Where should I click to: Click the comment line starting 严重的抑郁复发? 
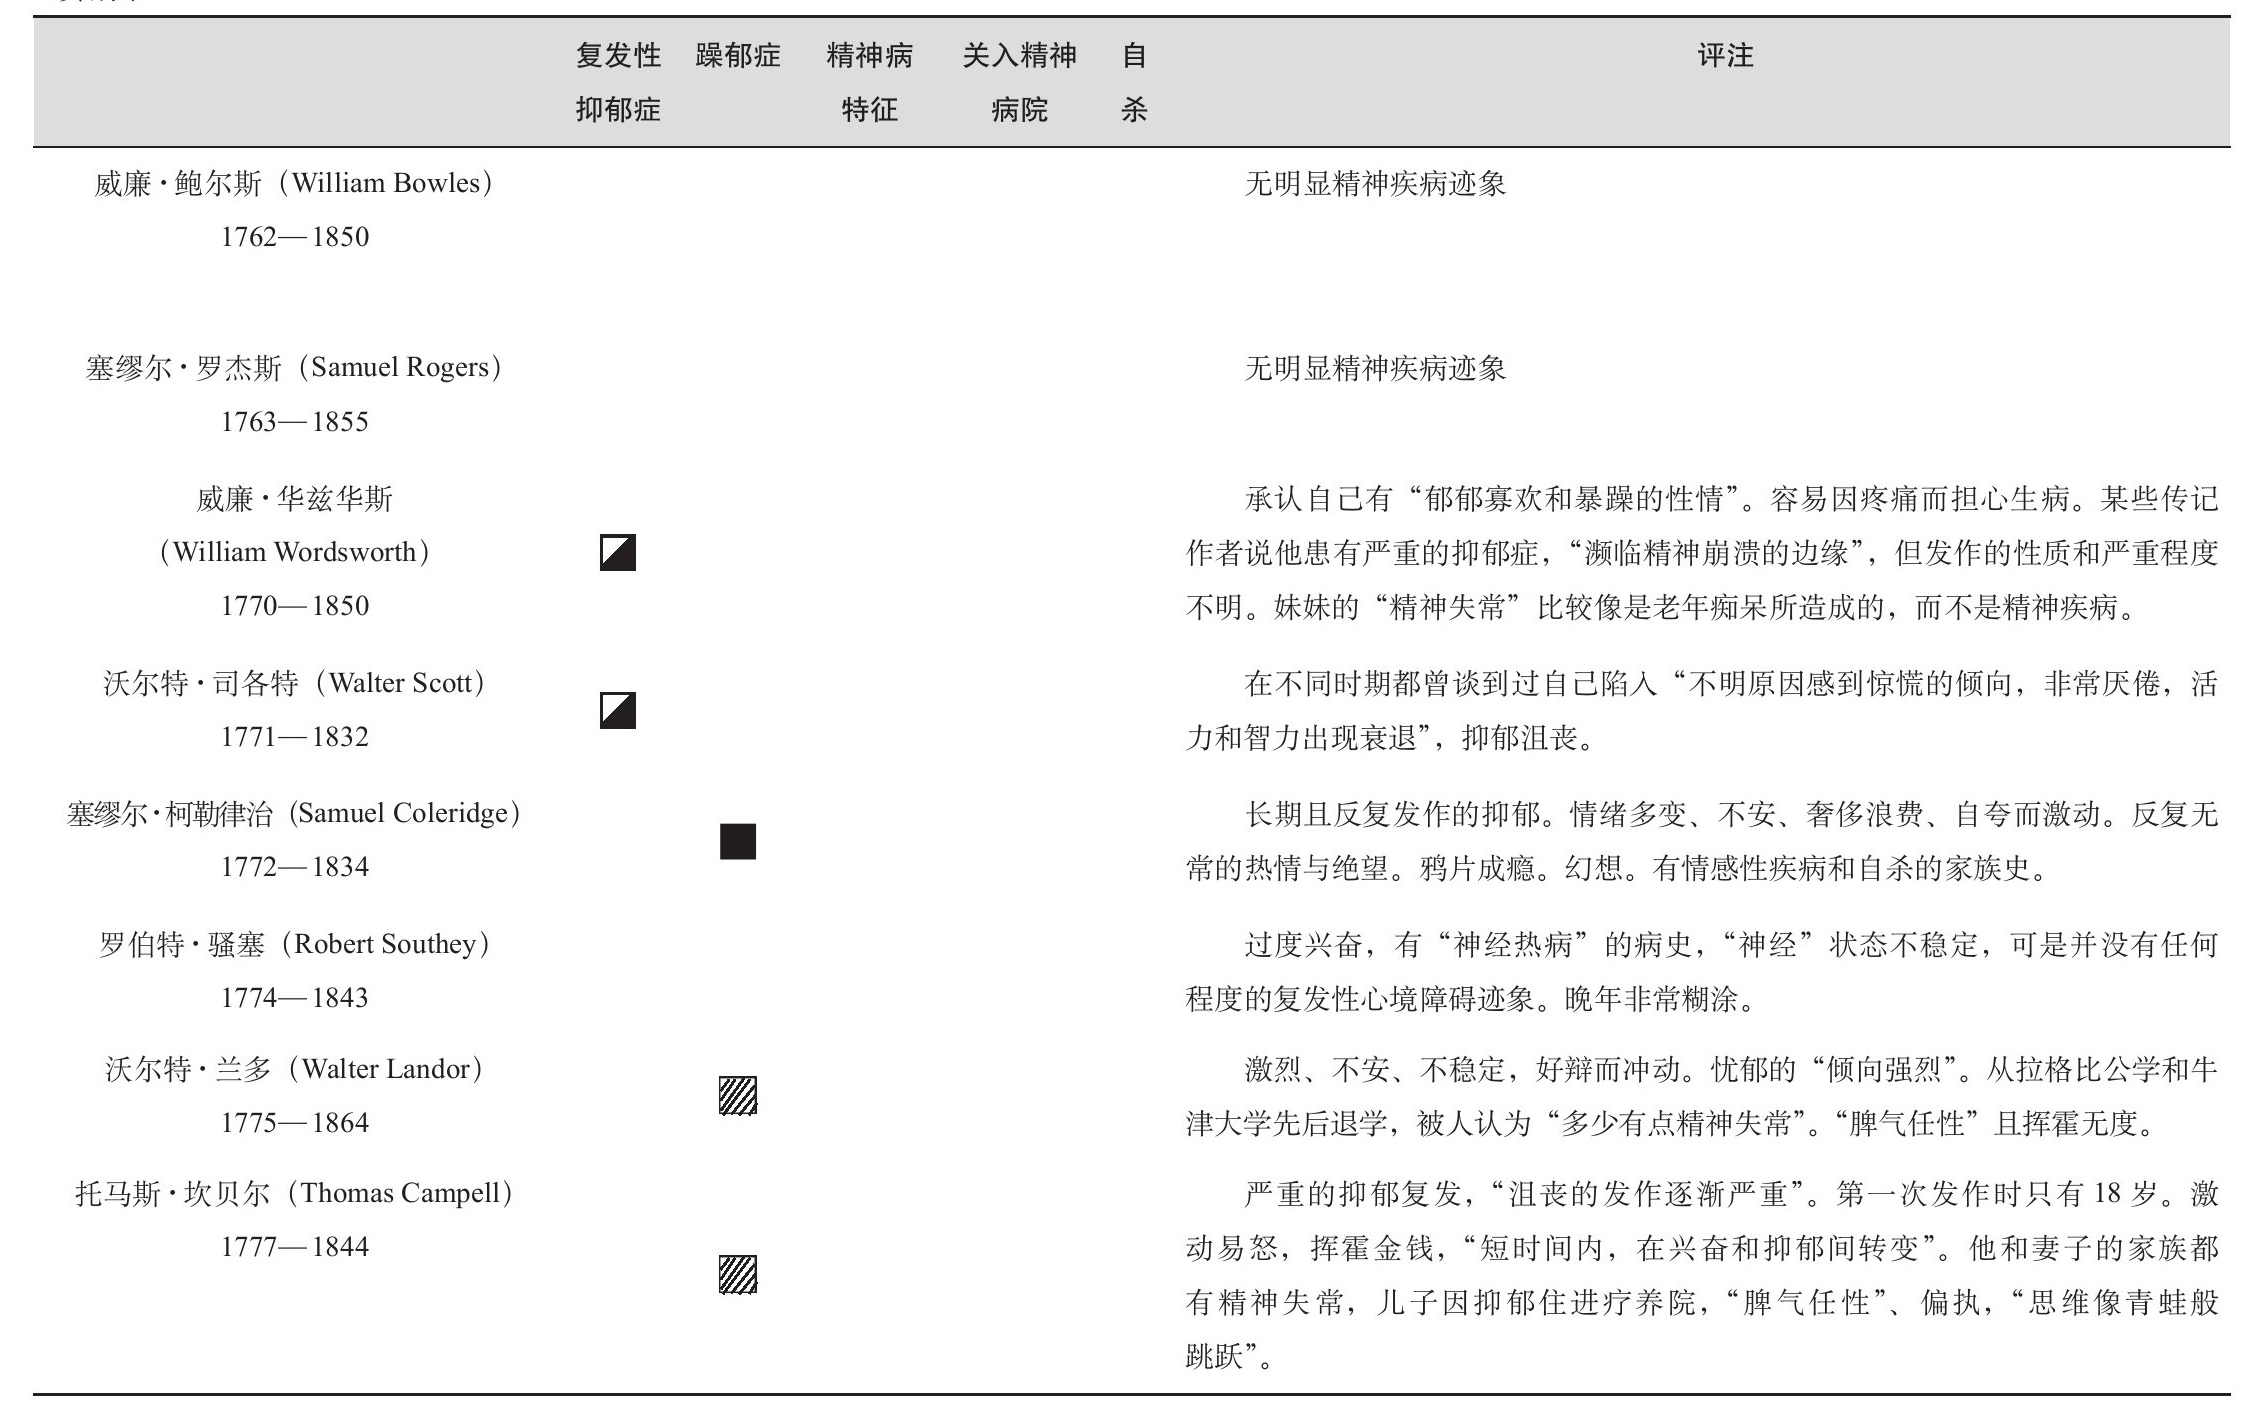point(1731,1194)
